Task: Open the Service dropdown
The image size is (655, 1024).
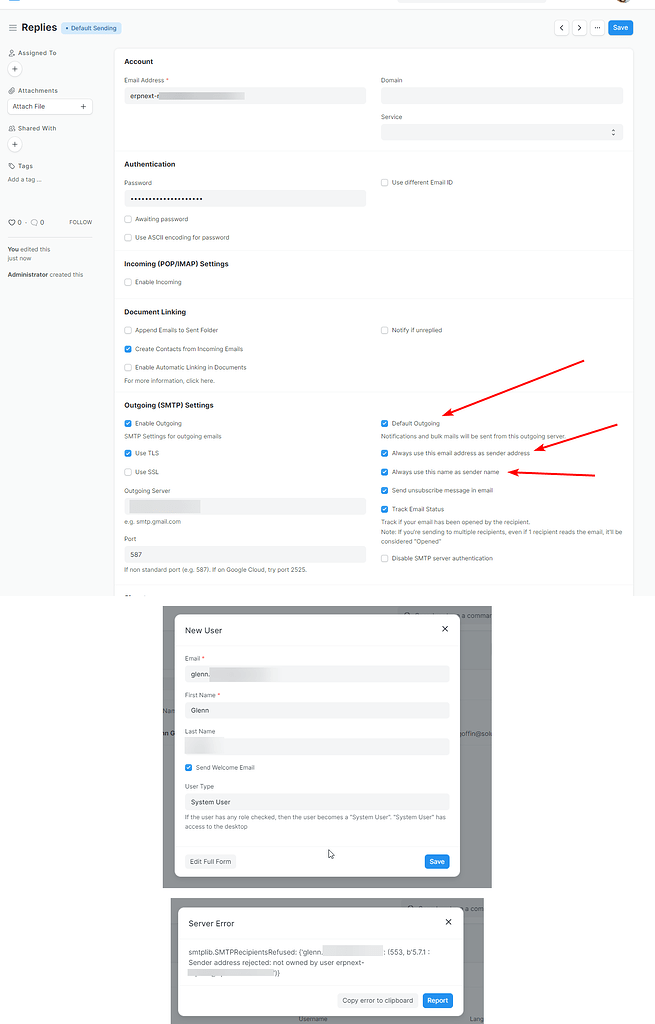Action: click(x=501, y=132)
